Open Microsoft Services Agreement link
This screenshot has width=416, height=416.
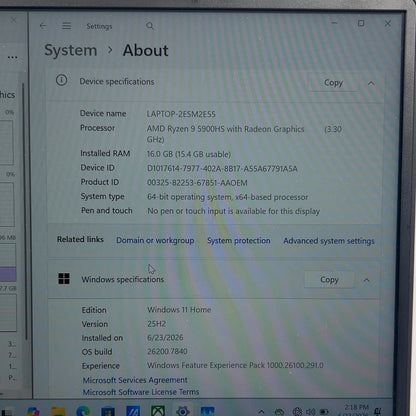point(135,380)
